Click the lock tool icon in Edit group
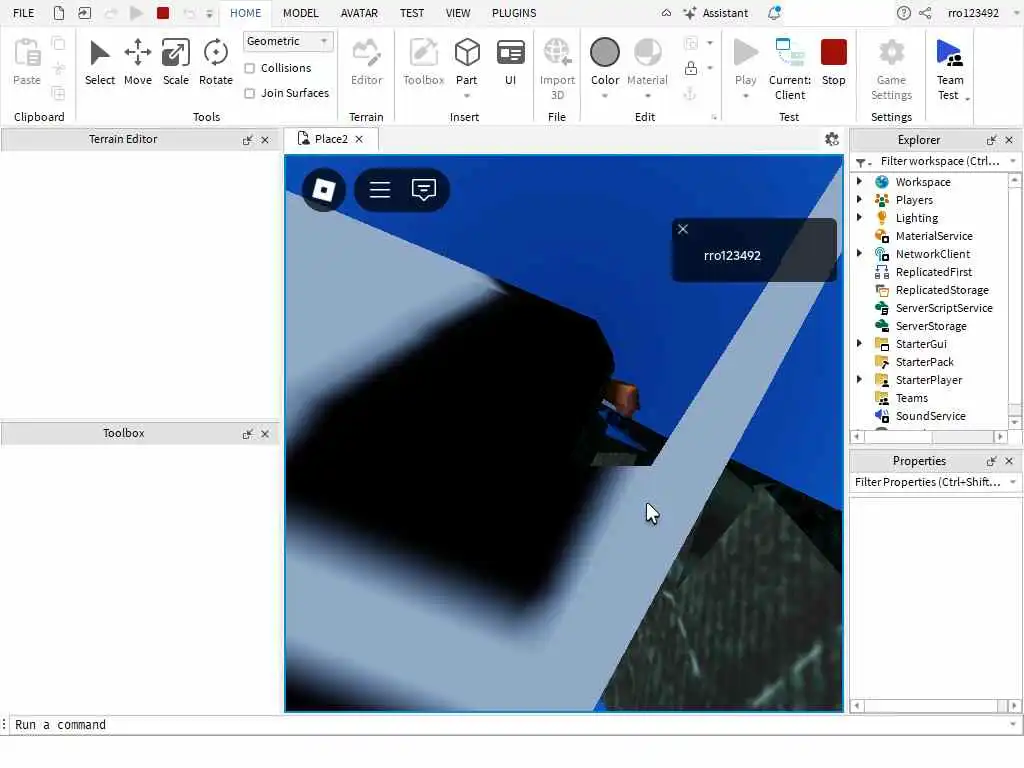This screenshot has width=1024, height=768. coord(691,68)
